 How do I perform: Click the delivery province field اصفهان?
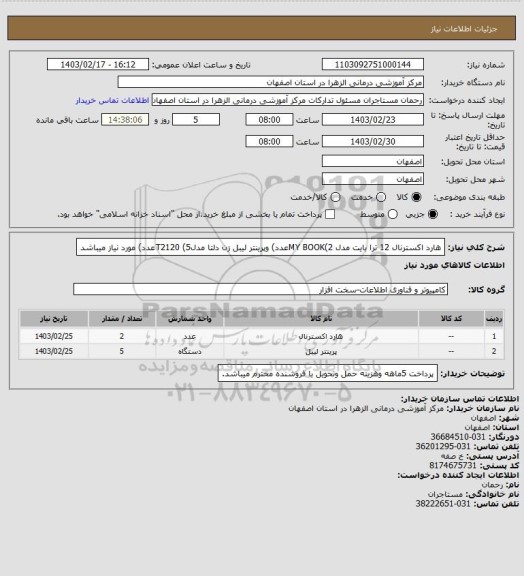click(373, 161)
